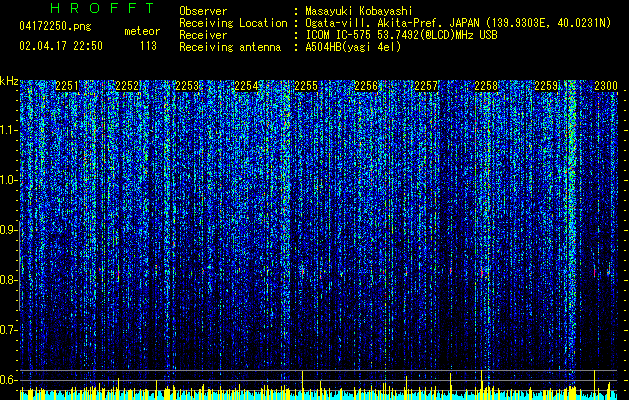Click the 2256 time marker
629x400 pixels.
[x=366, y=86]
